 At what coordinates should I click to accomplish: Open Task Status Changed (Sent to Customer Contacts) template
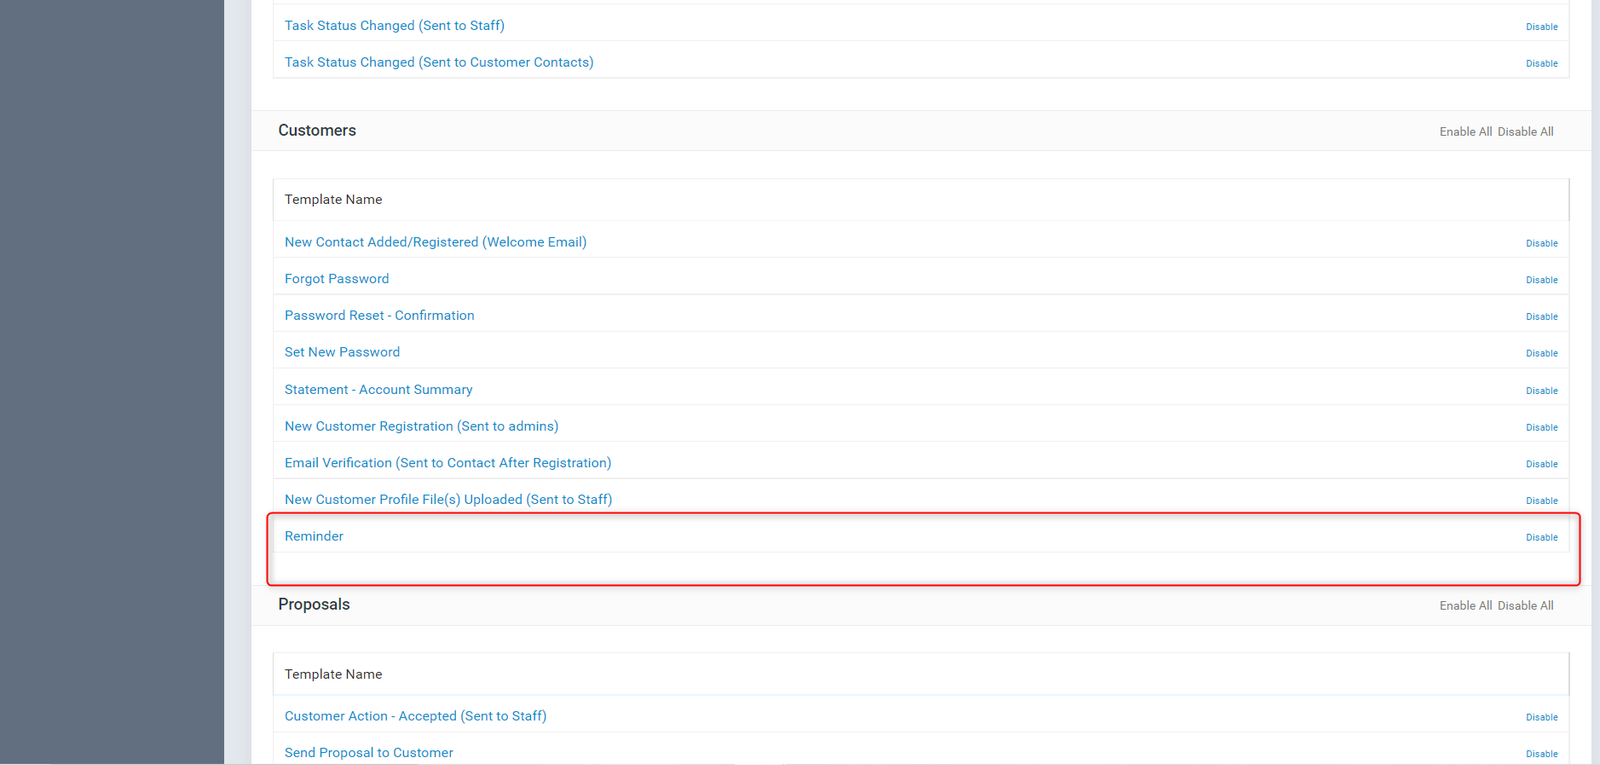[439, 62]
